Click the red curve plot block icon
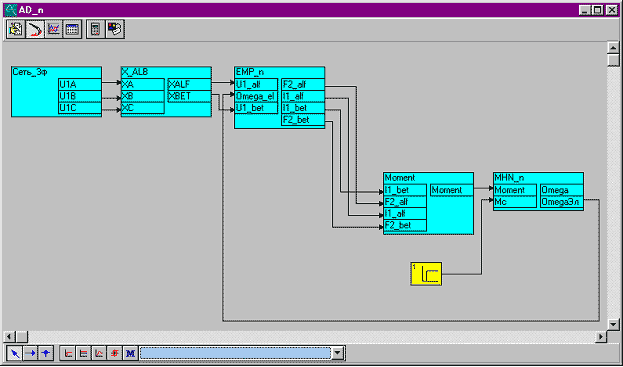 (x=99, y=353)
